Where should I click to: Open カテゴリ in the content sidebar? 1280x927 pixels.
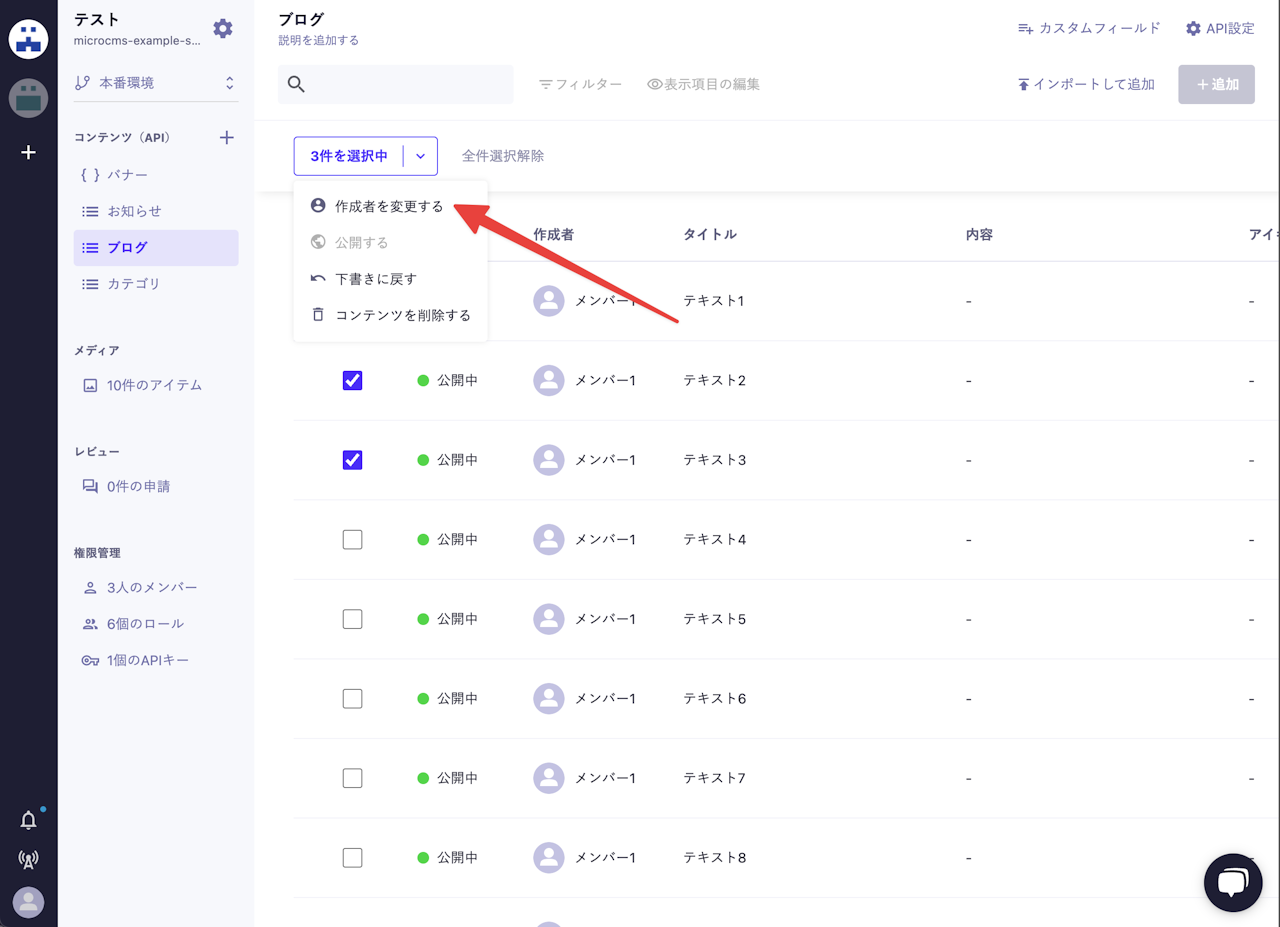click(133, 284)
